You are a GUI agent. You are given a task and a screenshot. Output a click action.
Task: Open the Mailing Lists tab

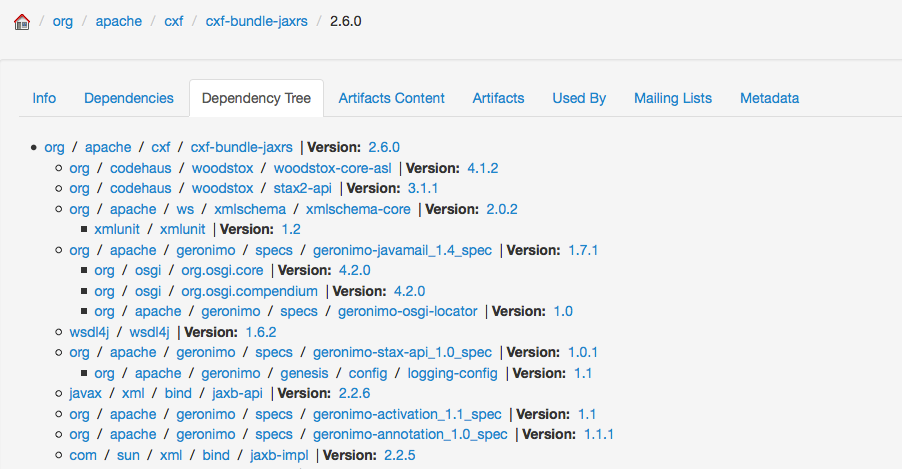672,98
